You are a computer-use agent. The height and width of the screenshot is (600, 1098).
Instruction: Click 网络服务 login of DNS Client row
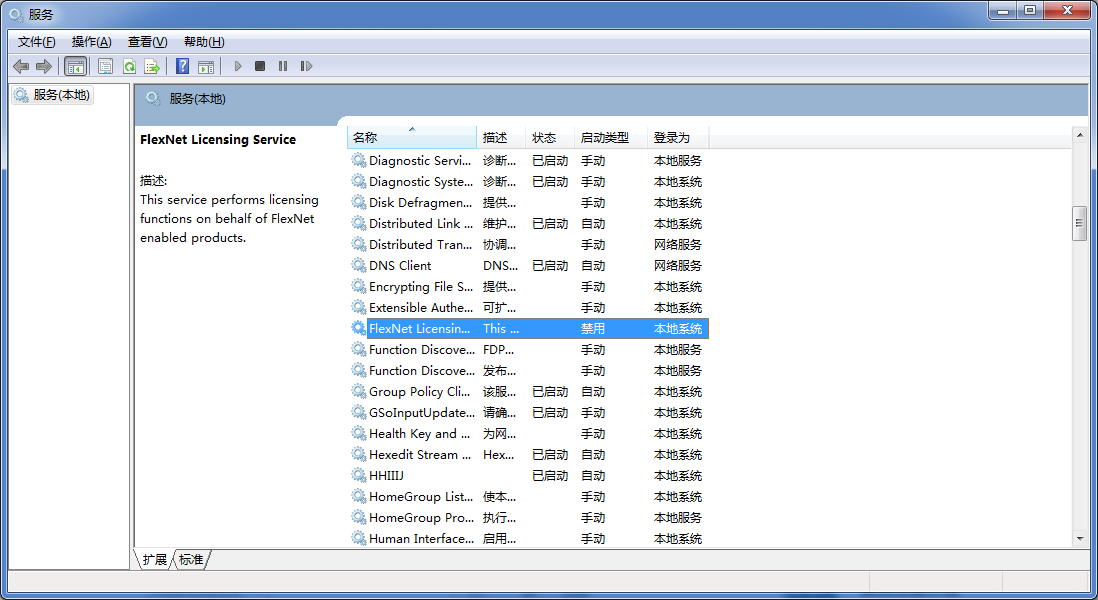click(678, 265)
